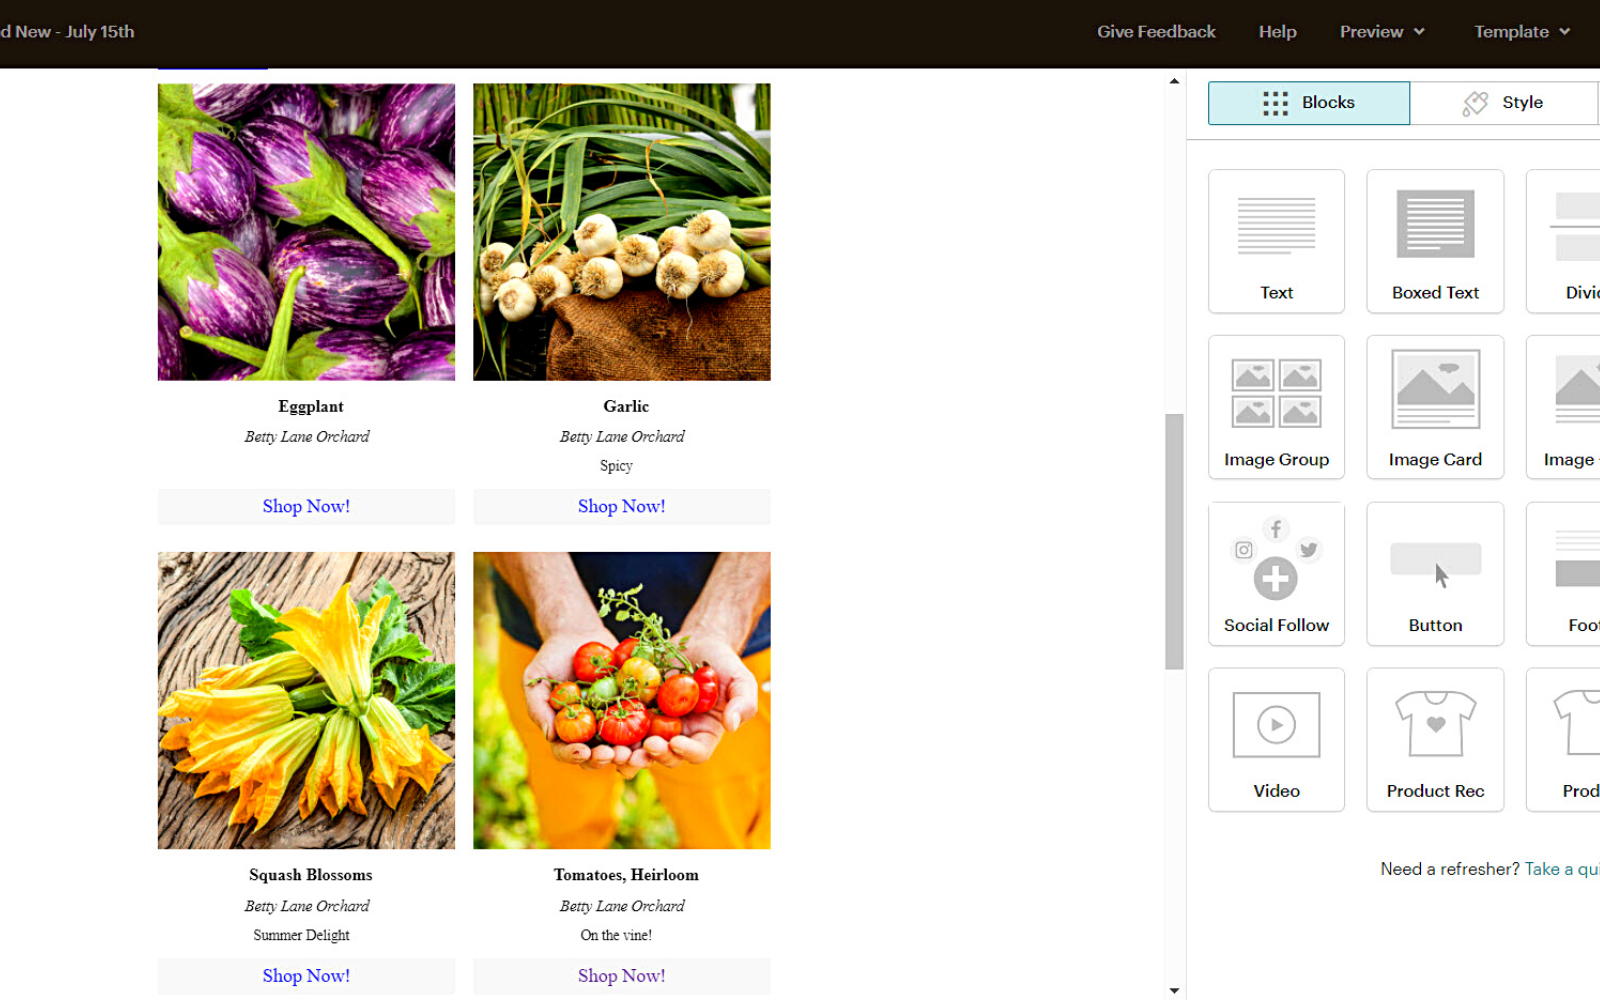Choose the Video block

1276,740
